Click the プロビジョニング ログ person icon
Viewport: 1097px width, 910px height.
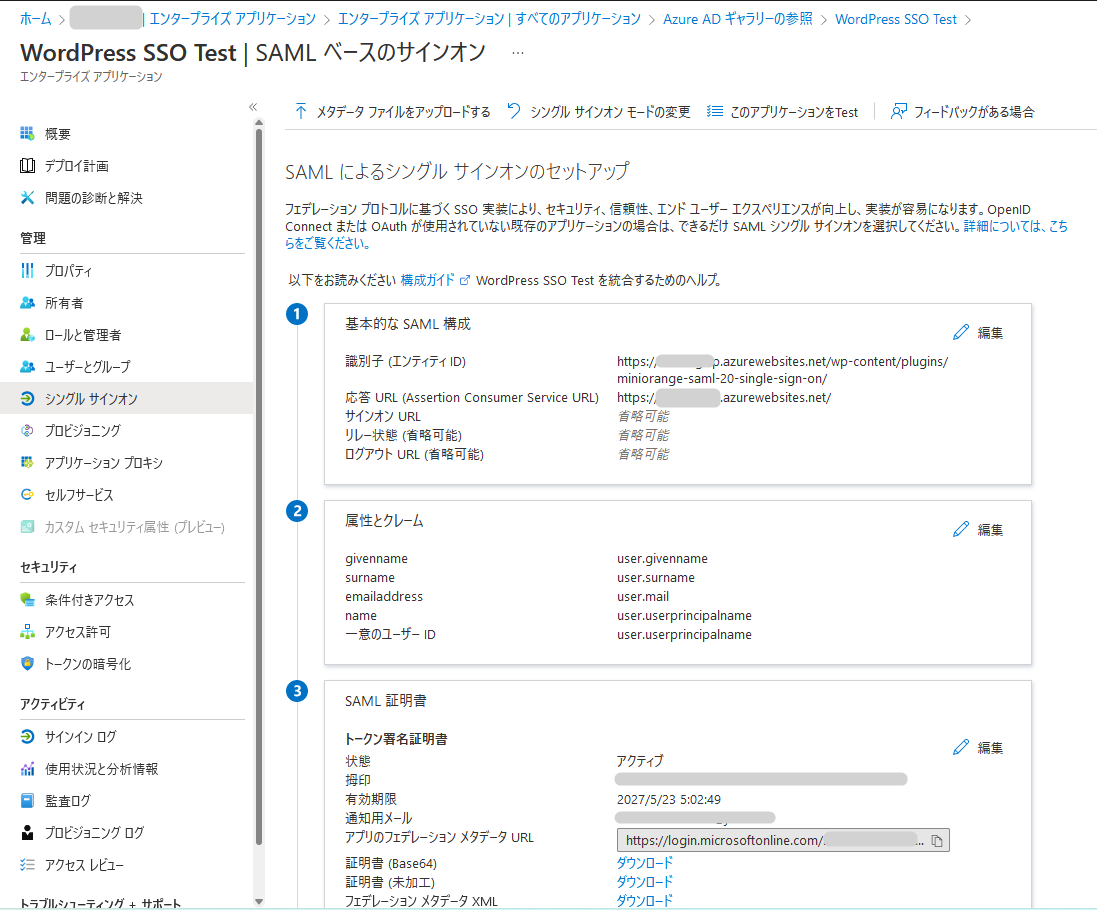[27, 832]
